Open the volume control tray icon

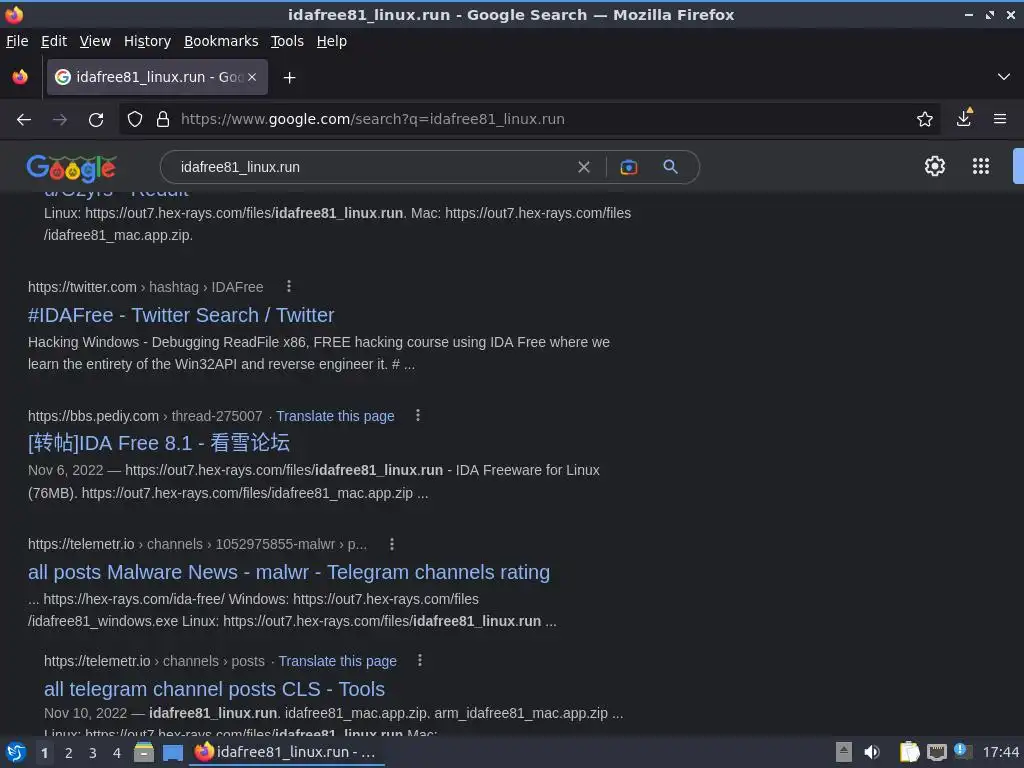coord(872,752)
